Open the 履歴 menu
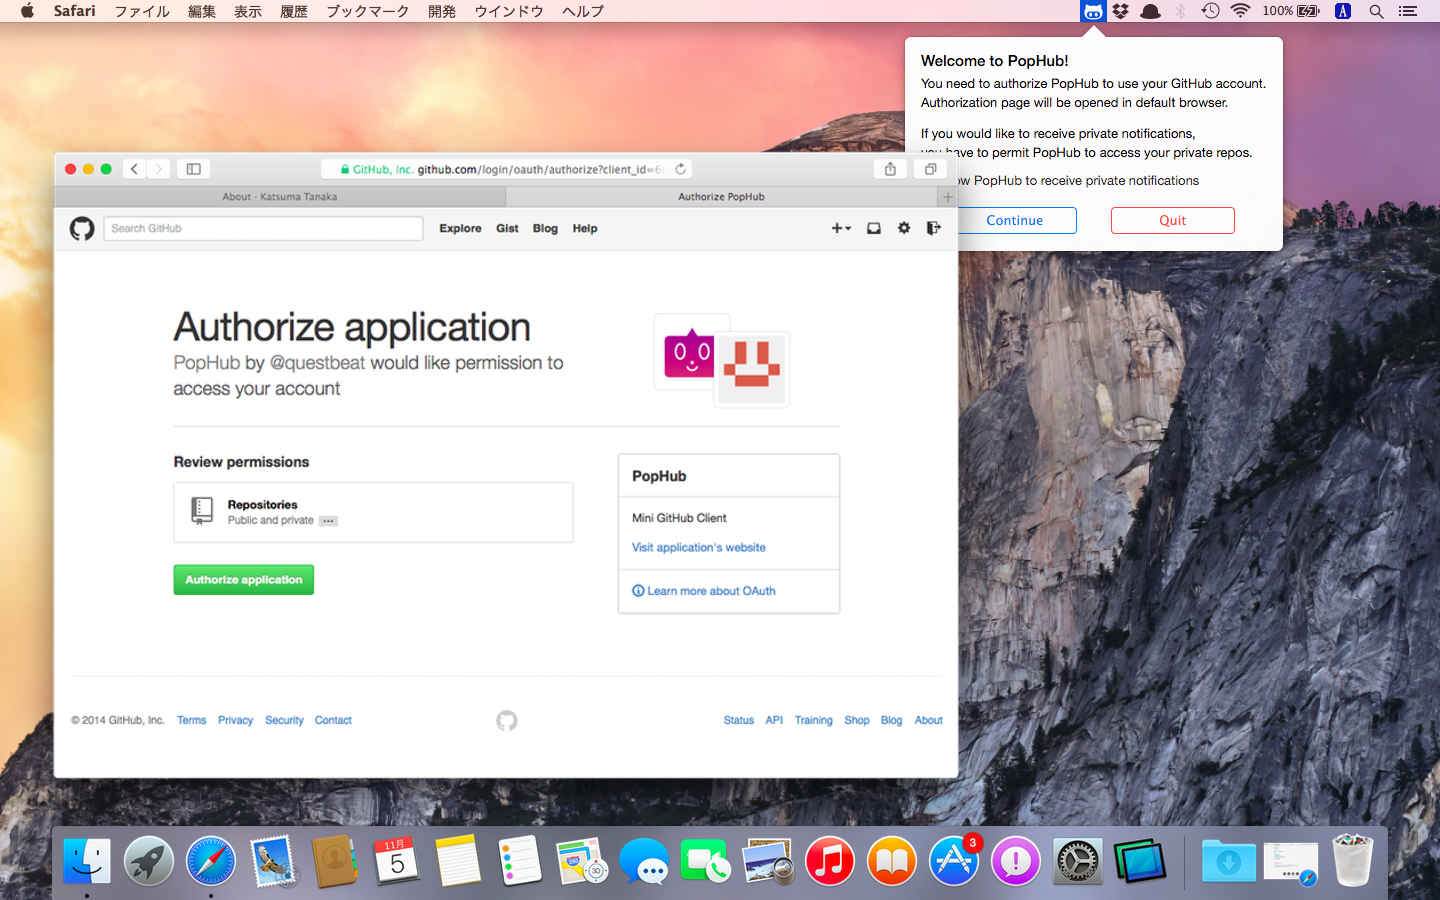This screenshot has width=1440, height=900. pyautogui.click(x=294, y=11)
